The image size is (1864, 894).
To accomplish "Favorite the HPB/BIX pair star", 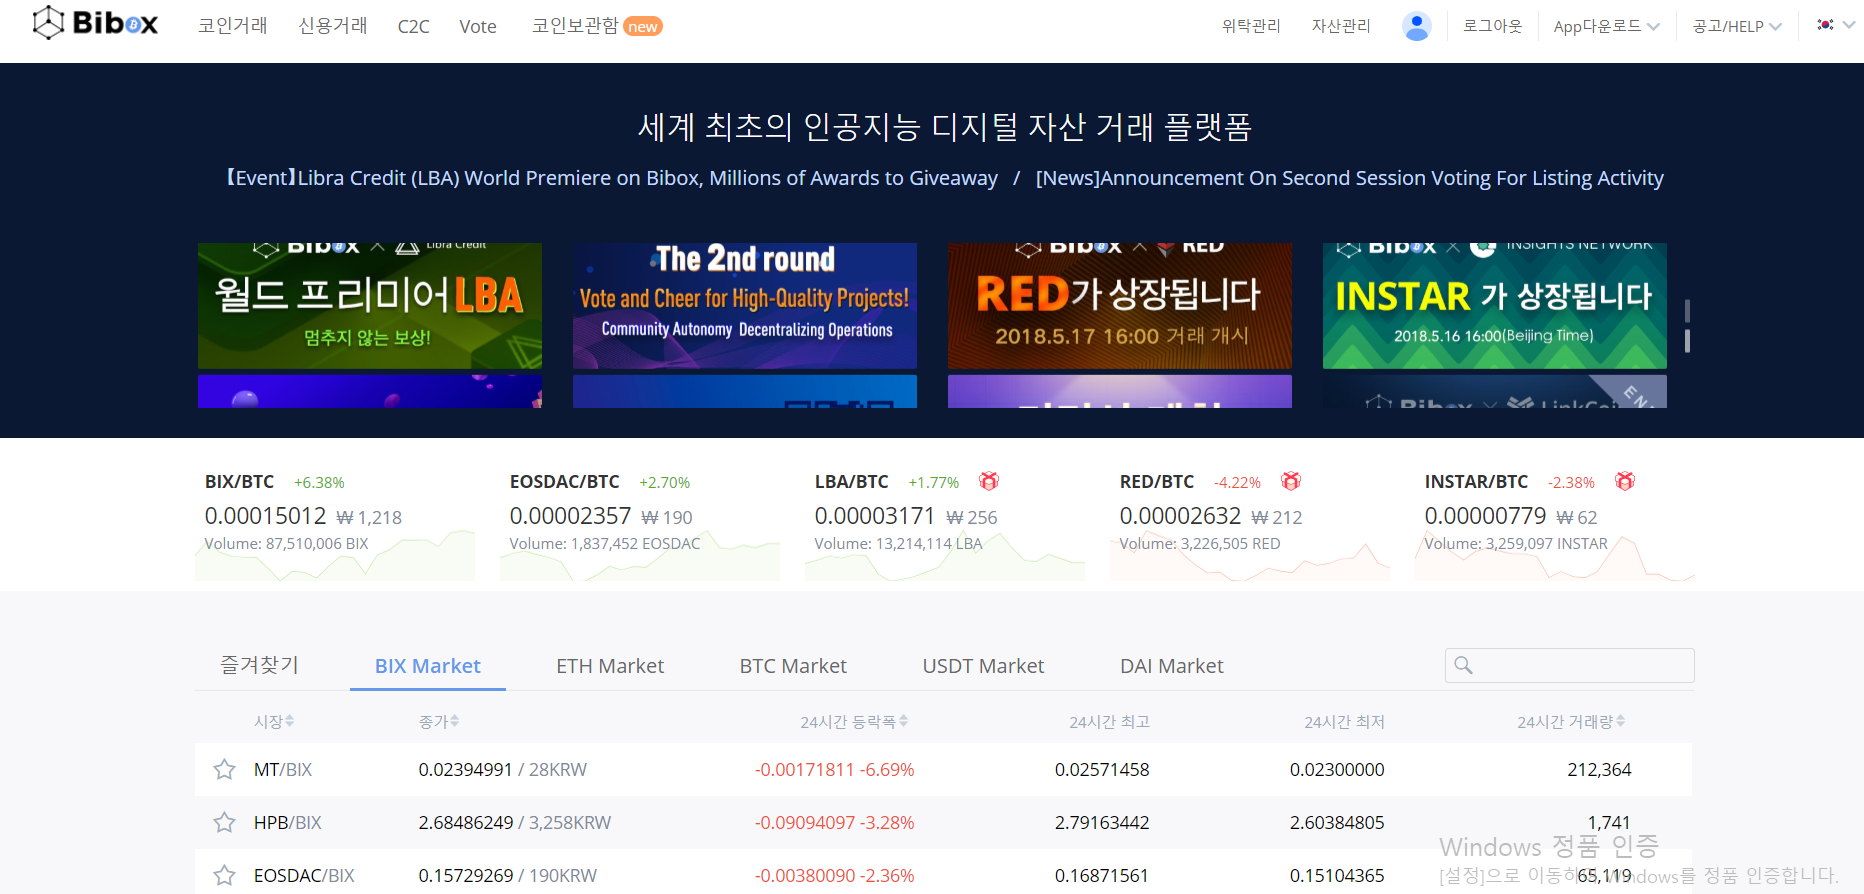I will [224, 822].
